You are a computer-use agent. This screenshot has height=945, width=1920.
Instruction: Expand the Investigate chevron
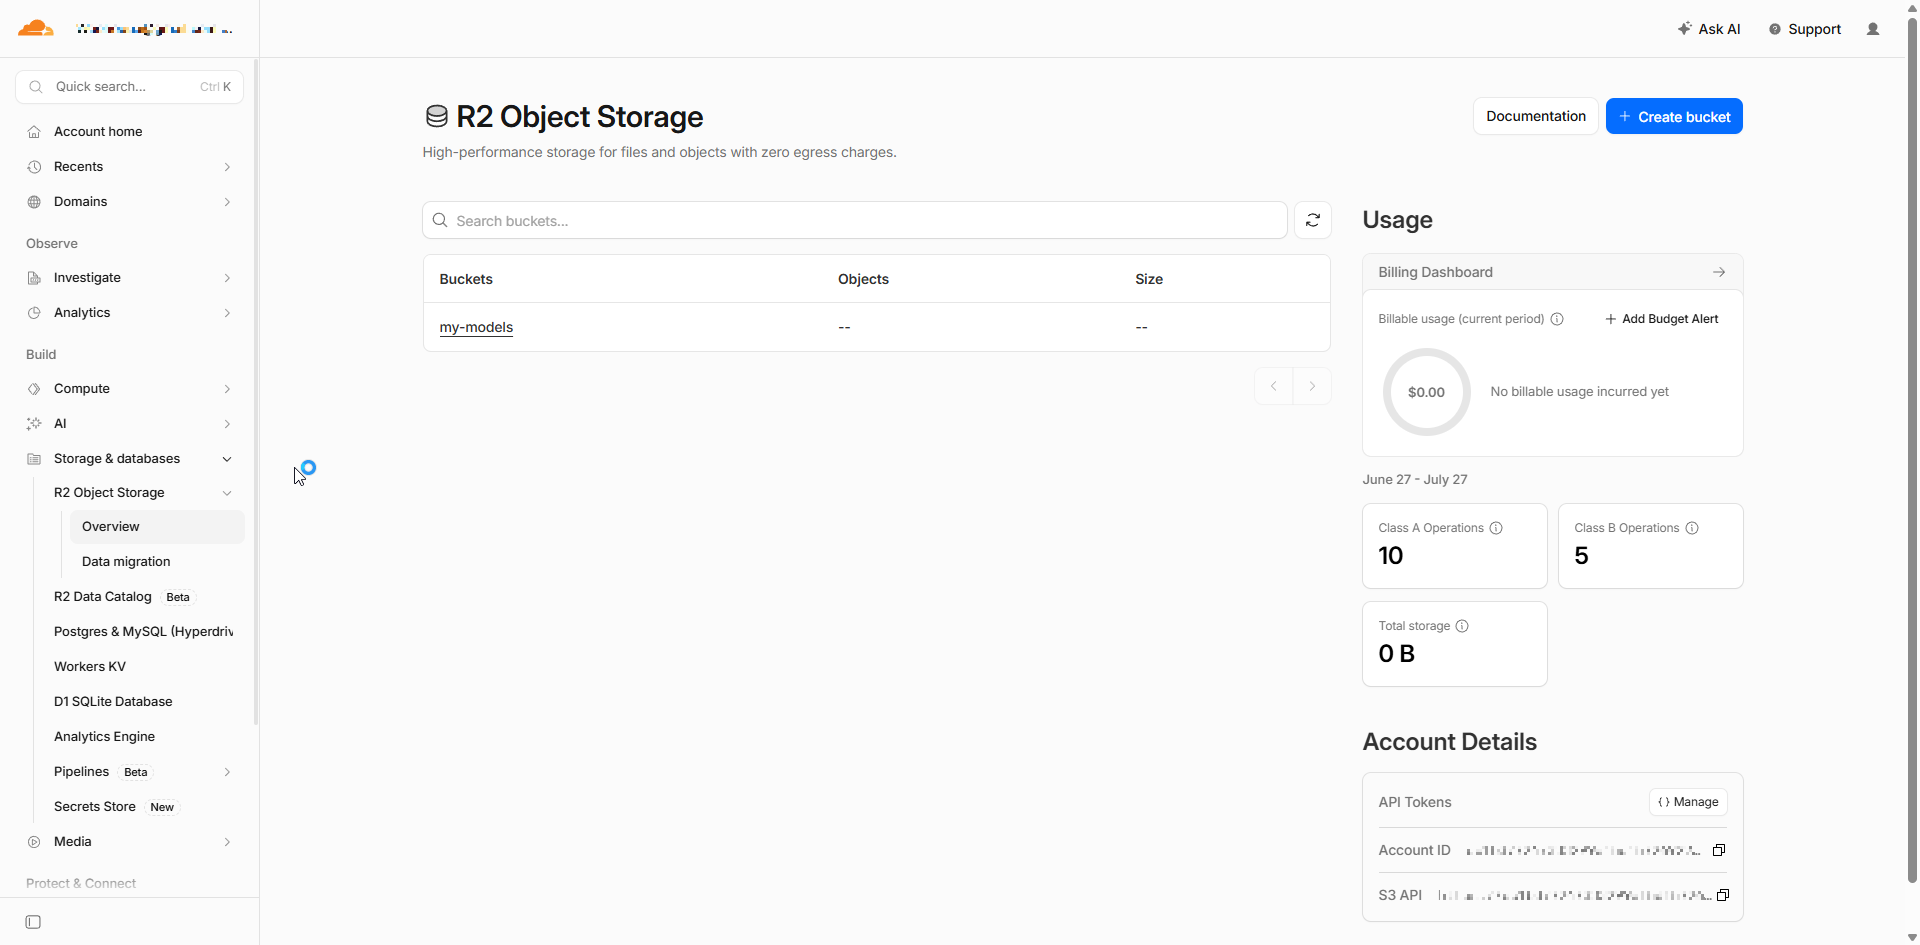227,278
